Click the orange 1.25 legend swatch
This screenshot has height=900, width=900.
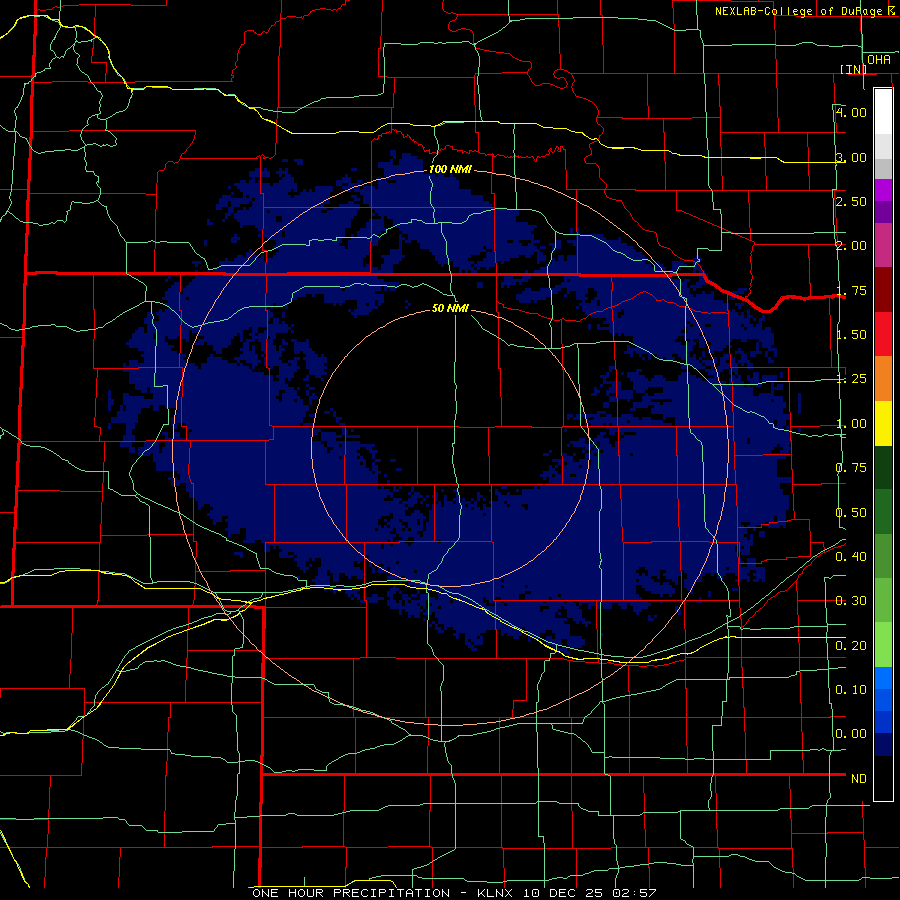coord(883,379)
